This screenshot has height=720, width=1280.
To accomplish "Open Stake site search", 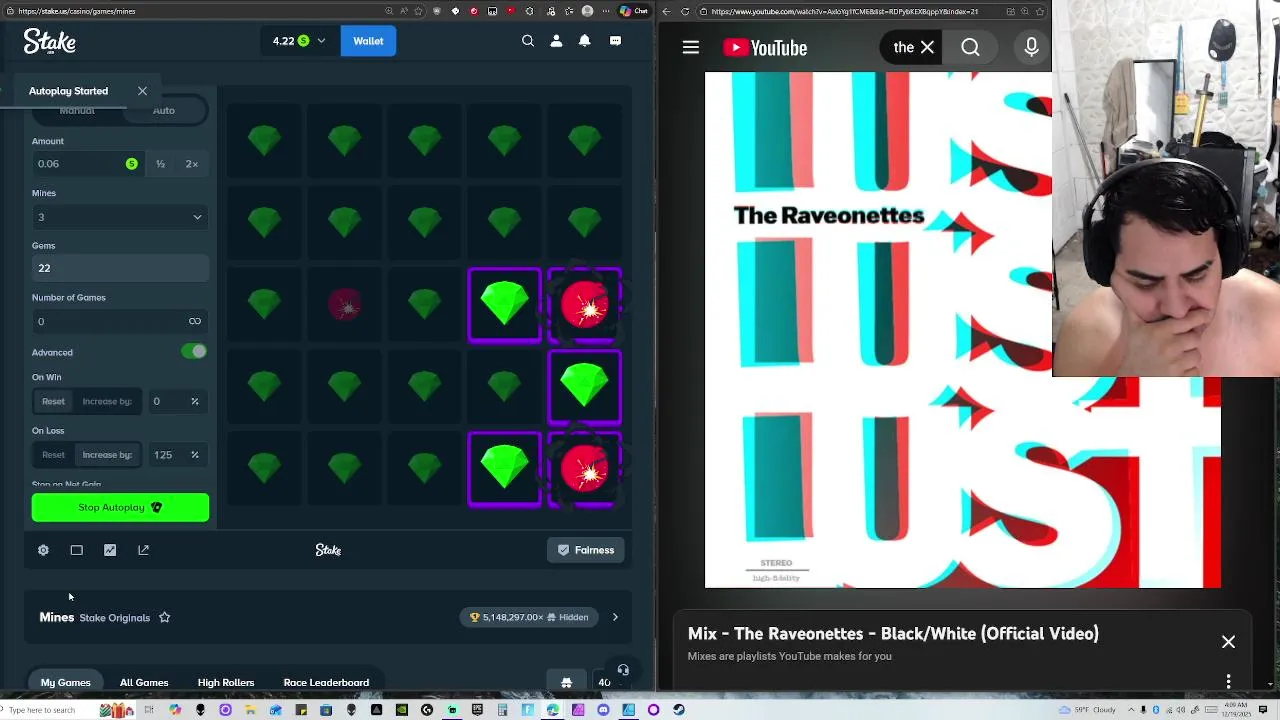I will [x=528, y=41].
